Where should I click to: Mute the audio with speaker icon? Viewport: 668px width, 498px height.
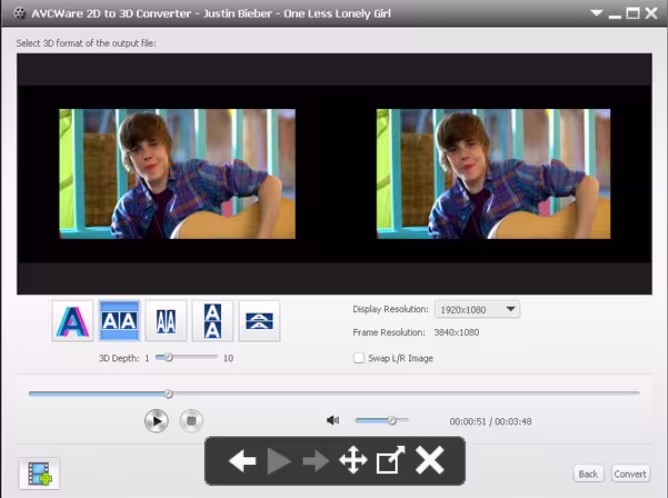click(x=333, y=420)
